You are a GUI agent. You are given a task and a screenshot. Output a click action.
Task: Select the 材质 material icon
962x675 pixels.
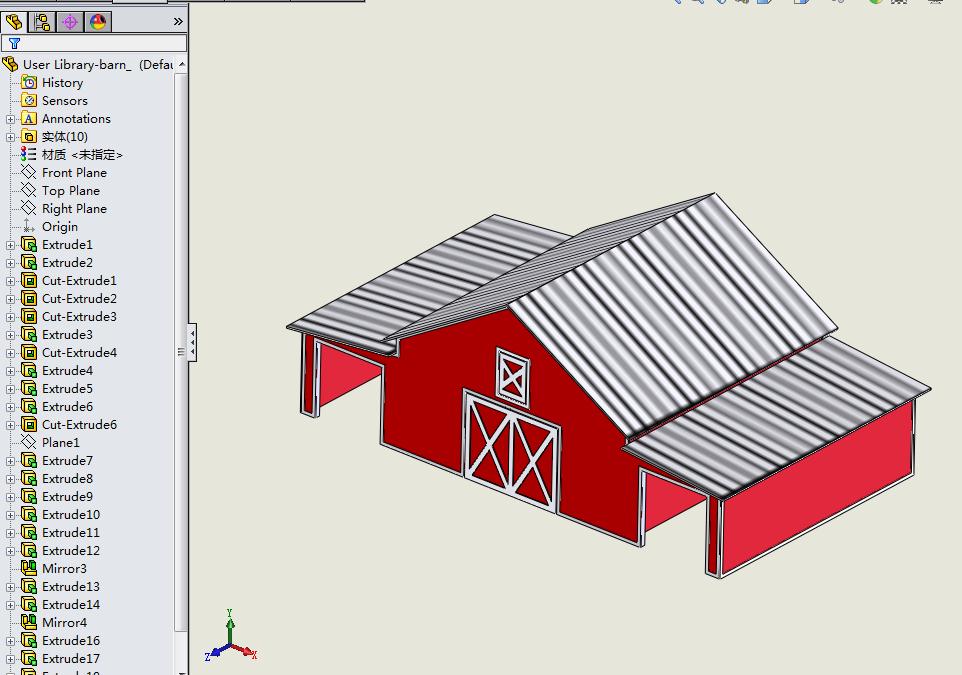[x=29, y=154]
